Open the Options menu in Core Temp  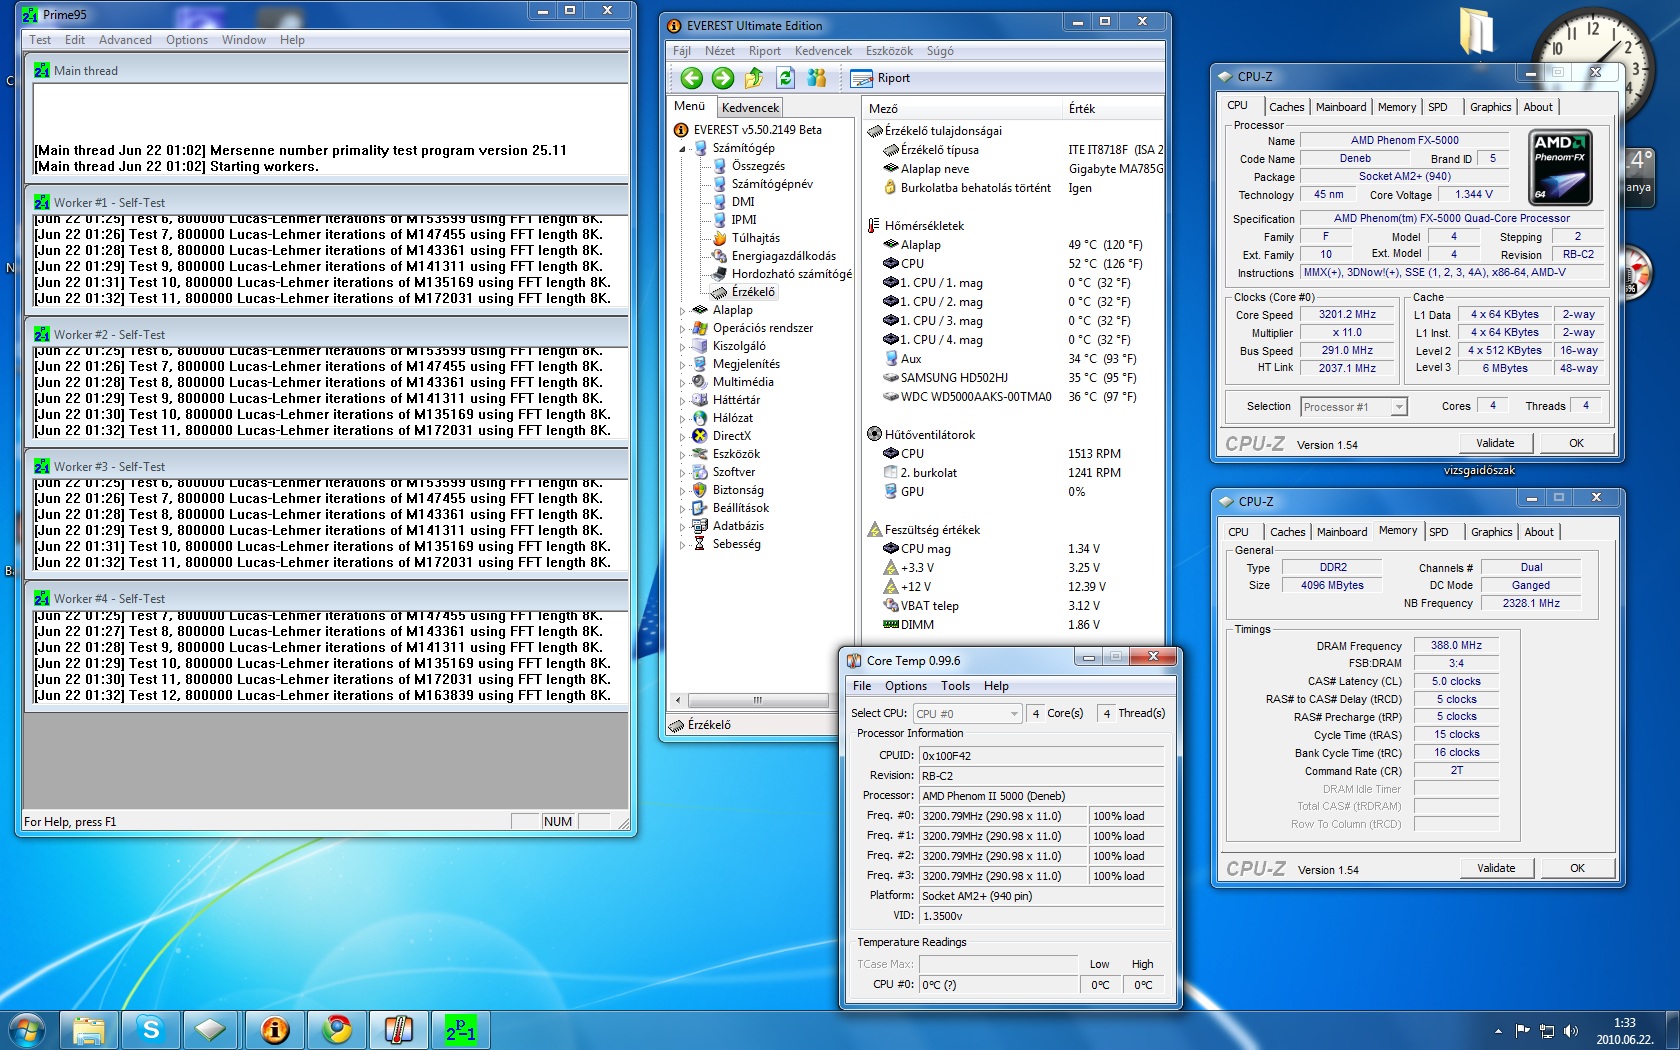[x=905, y=686]
